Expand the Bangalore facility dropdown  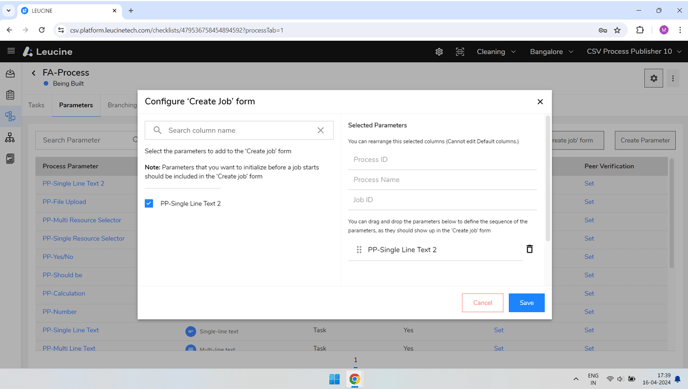pos(551,52)
